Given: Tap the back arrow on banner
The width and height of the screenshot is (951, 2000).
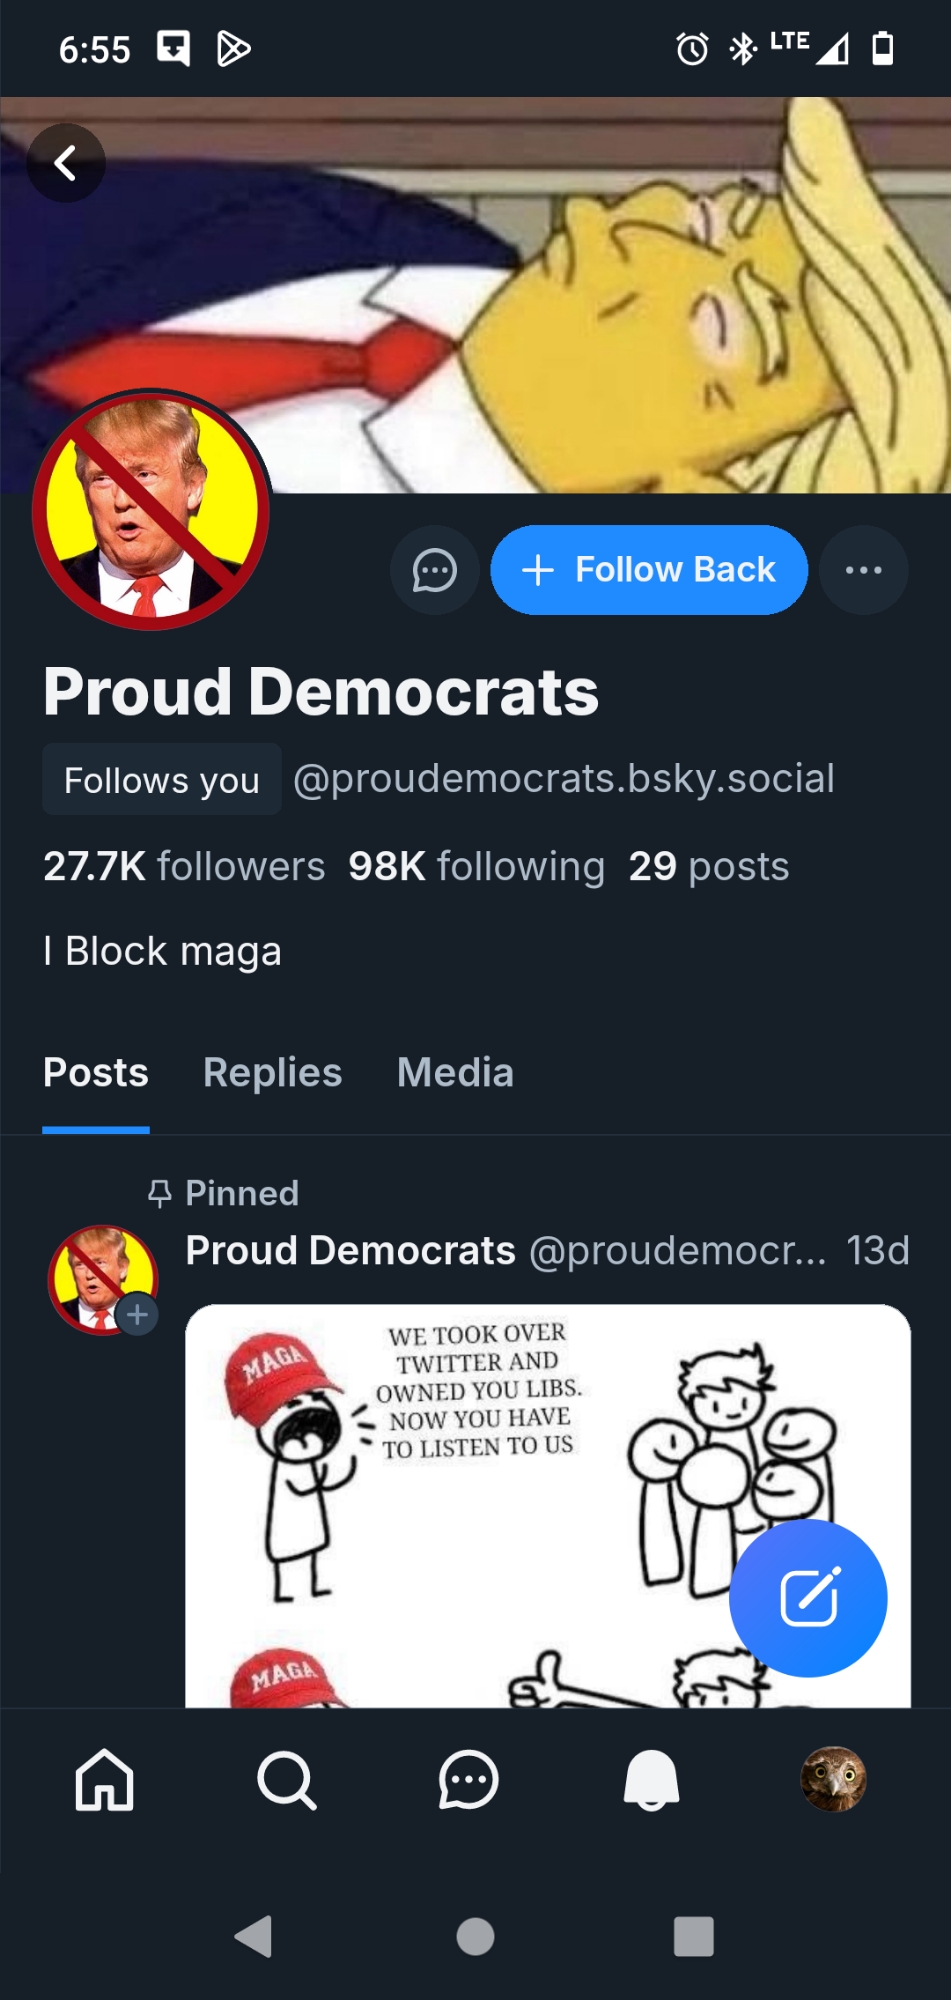Looking at the screenshot, I should [x=66, y=163].
